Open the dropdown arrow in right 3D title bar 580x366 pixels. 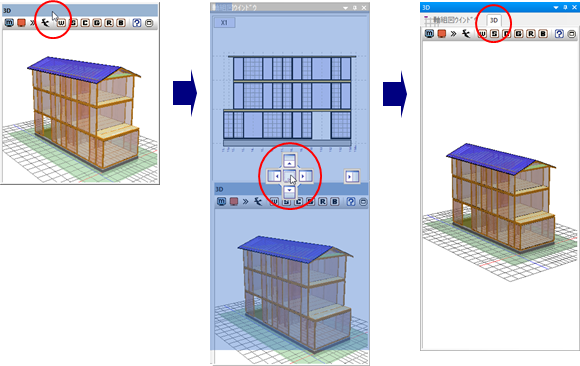[556, 7]
